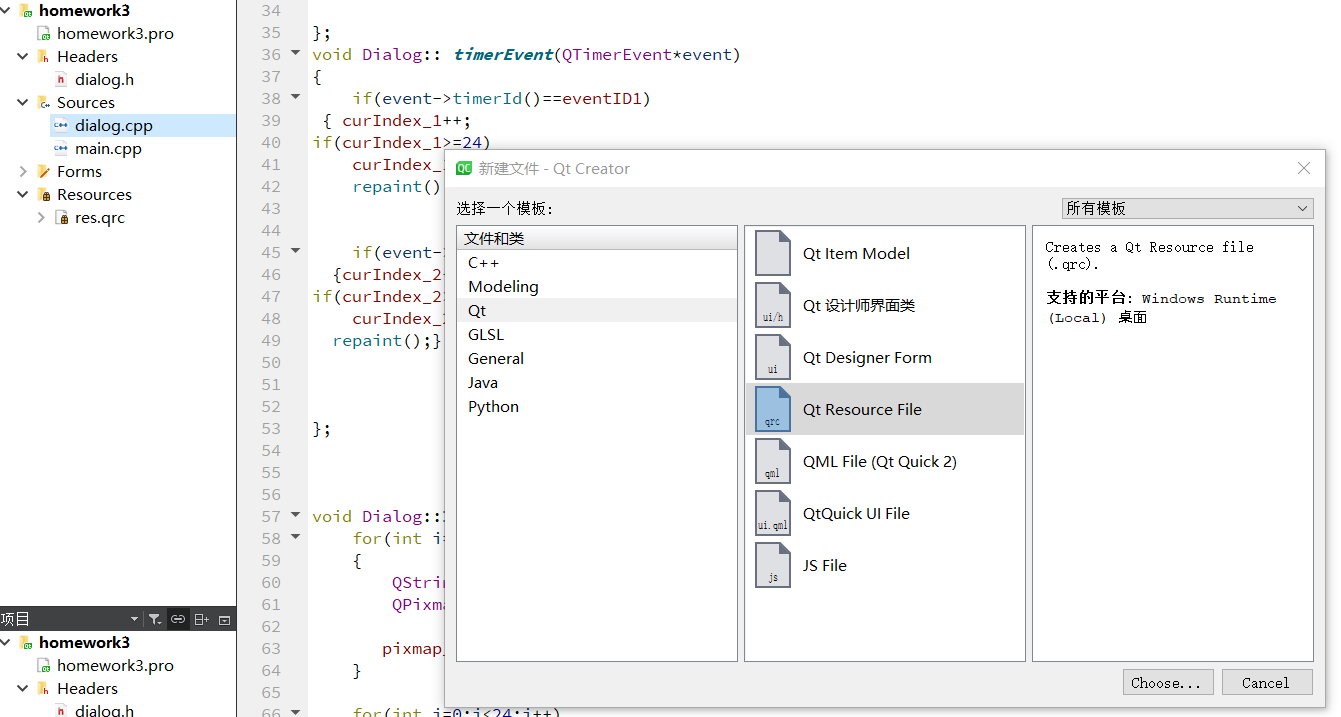Select the Qt Designer Form template
The width and height of the screenshot is (1341, 717).
[x=885, y=357]
